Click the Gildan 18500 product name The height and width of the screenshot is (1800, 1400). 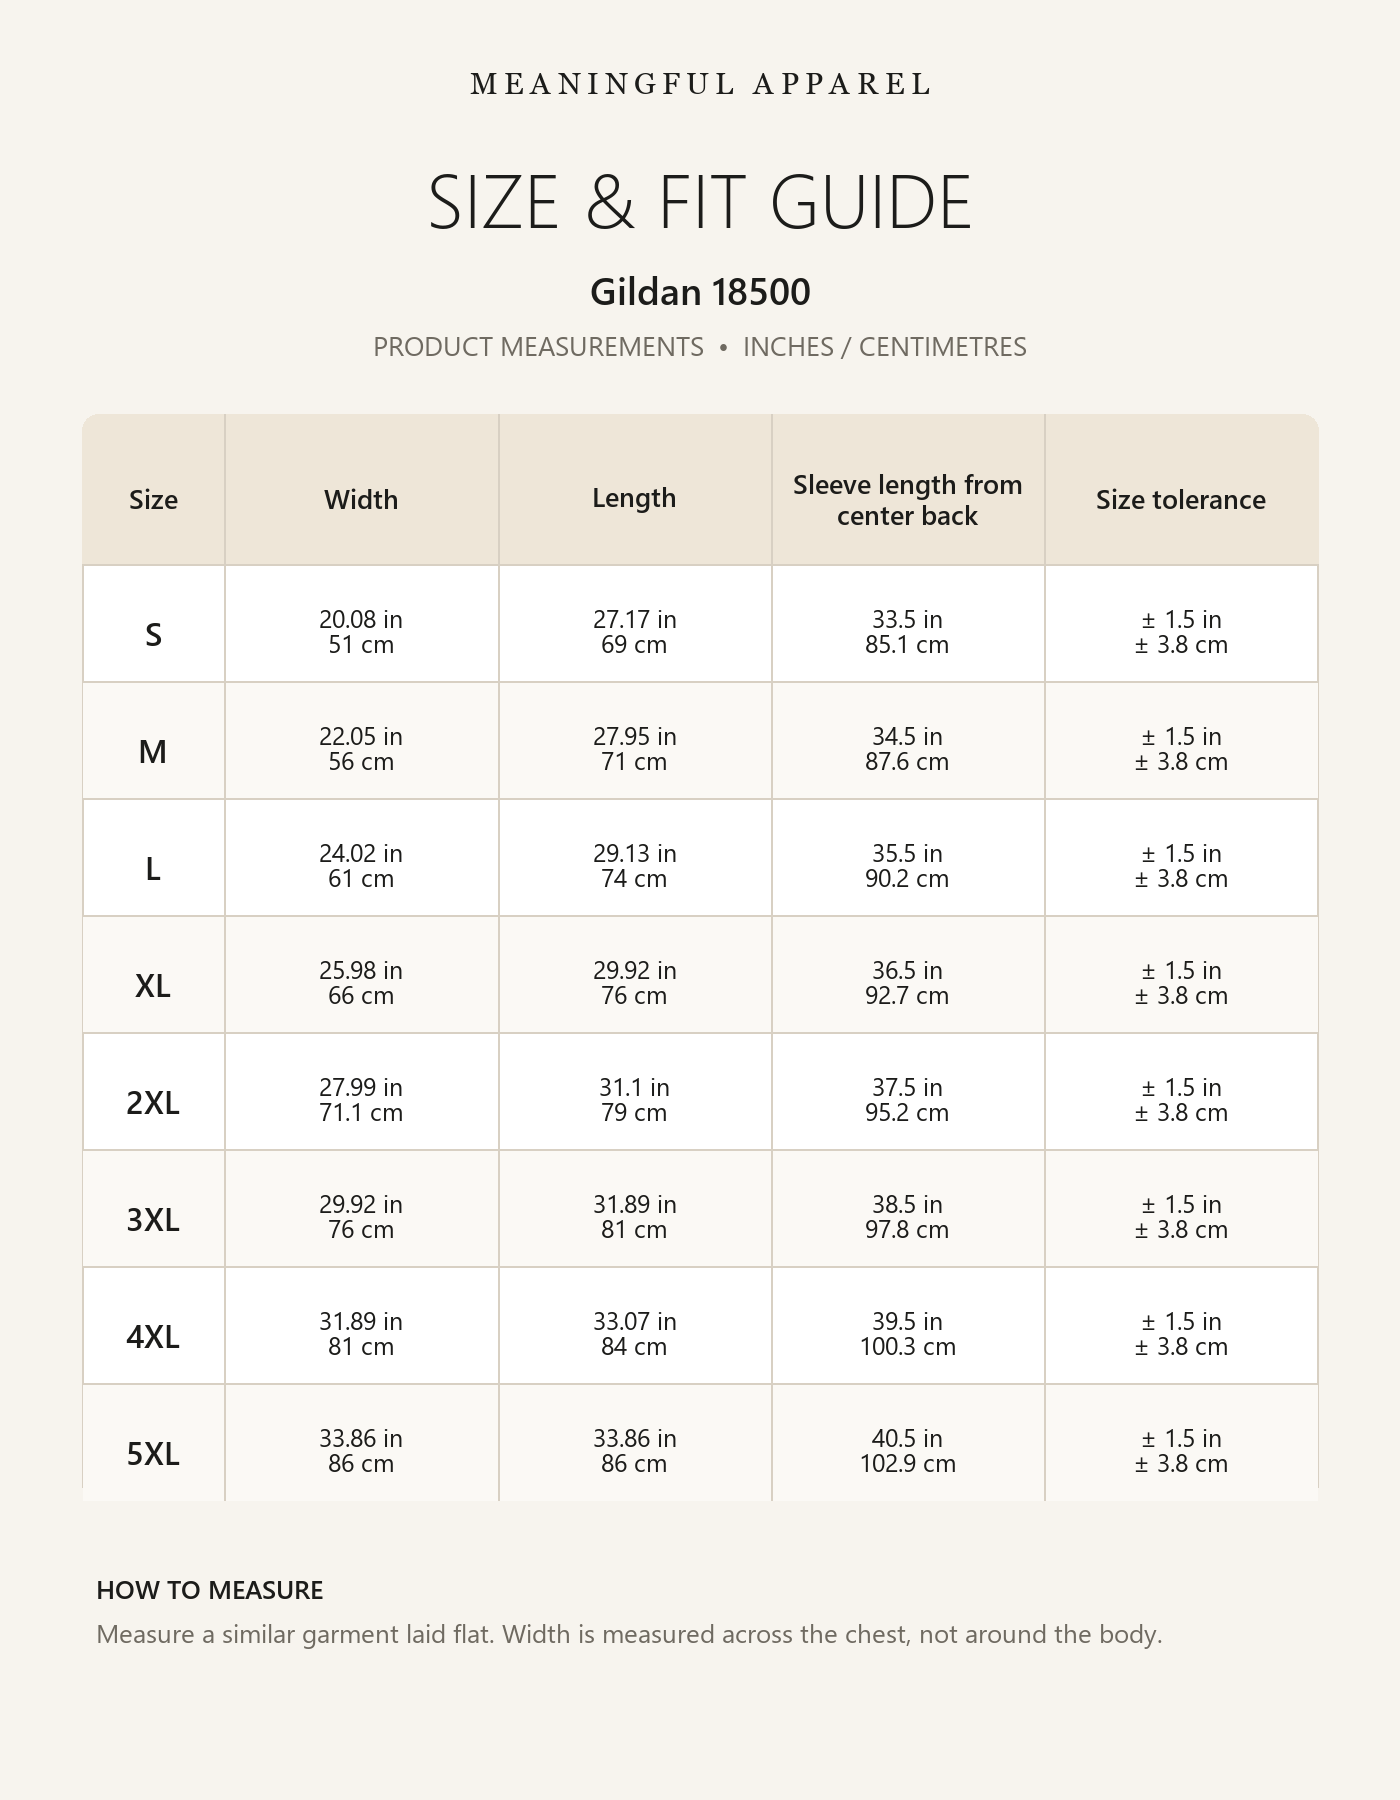[700, 292]
